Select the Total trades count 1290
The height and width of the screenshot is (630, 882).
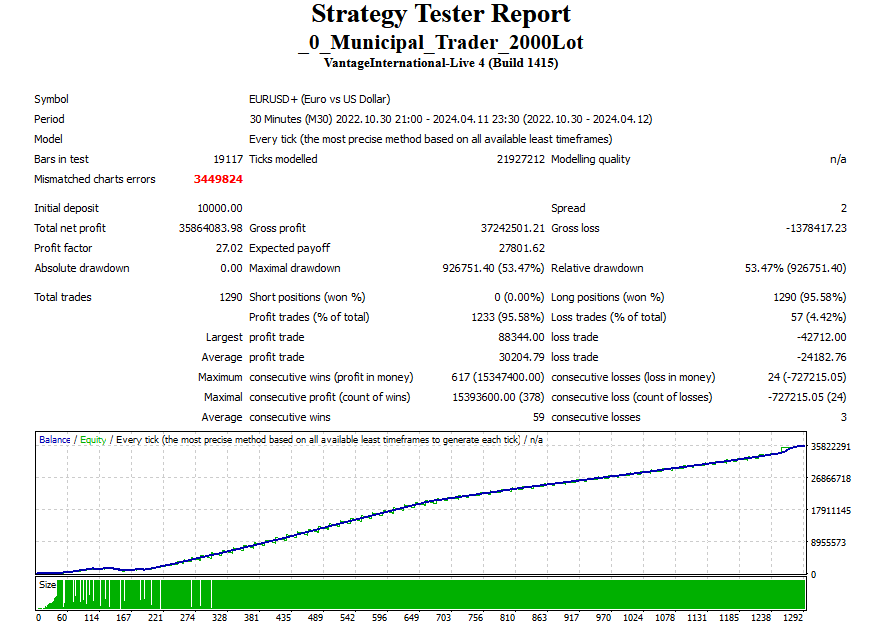coord(230,297)
